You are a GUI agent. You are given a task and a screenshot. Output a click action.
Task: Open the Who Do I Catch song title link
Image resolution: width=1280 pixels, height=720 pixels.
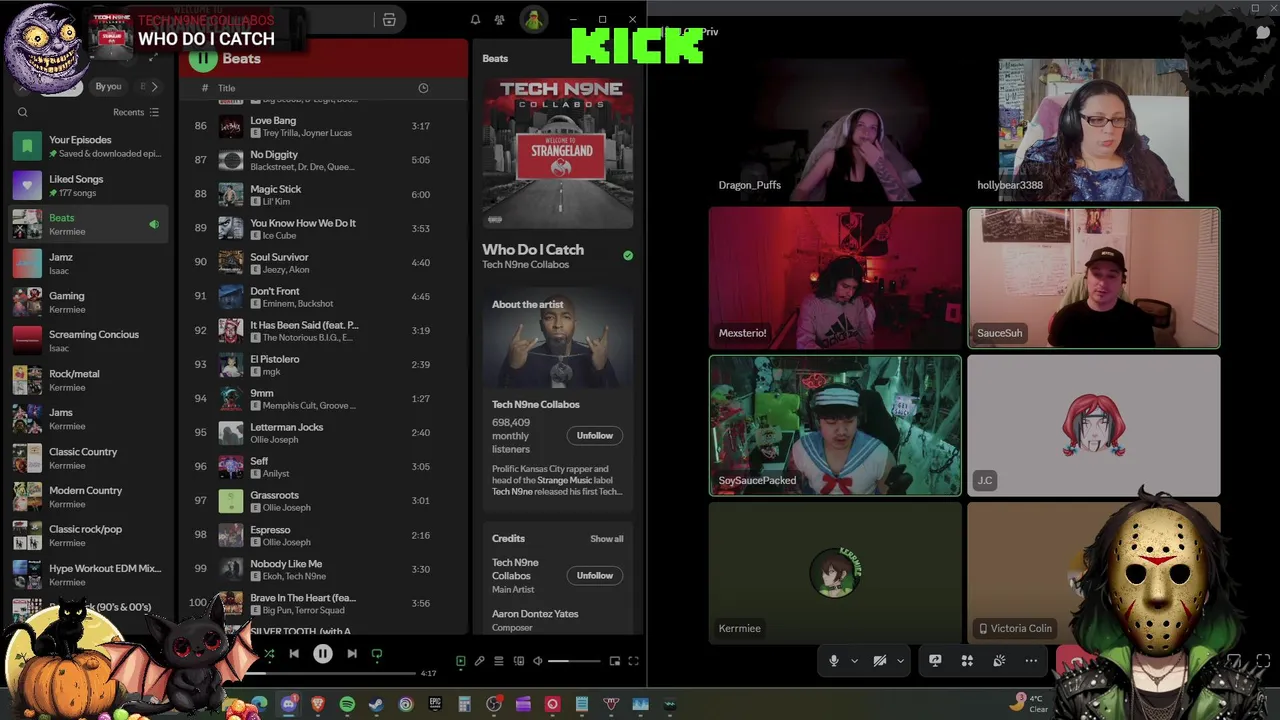tap(533, 250)
